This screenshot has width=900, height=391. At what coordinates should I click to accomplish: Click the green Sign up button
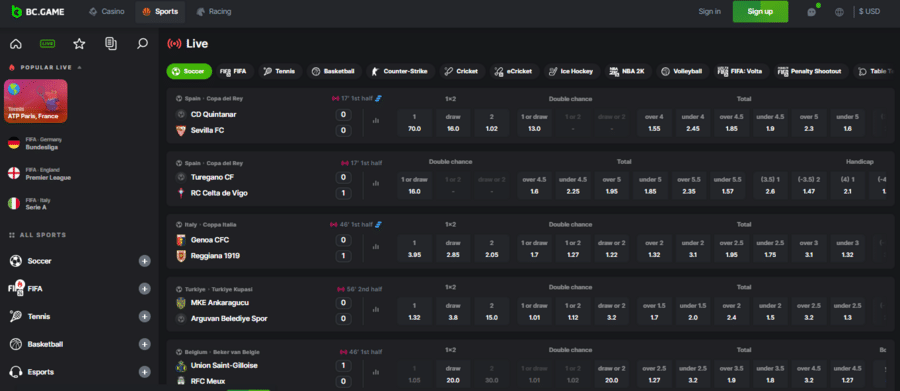(760, 11)
